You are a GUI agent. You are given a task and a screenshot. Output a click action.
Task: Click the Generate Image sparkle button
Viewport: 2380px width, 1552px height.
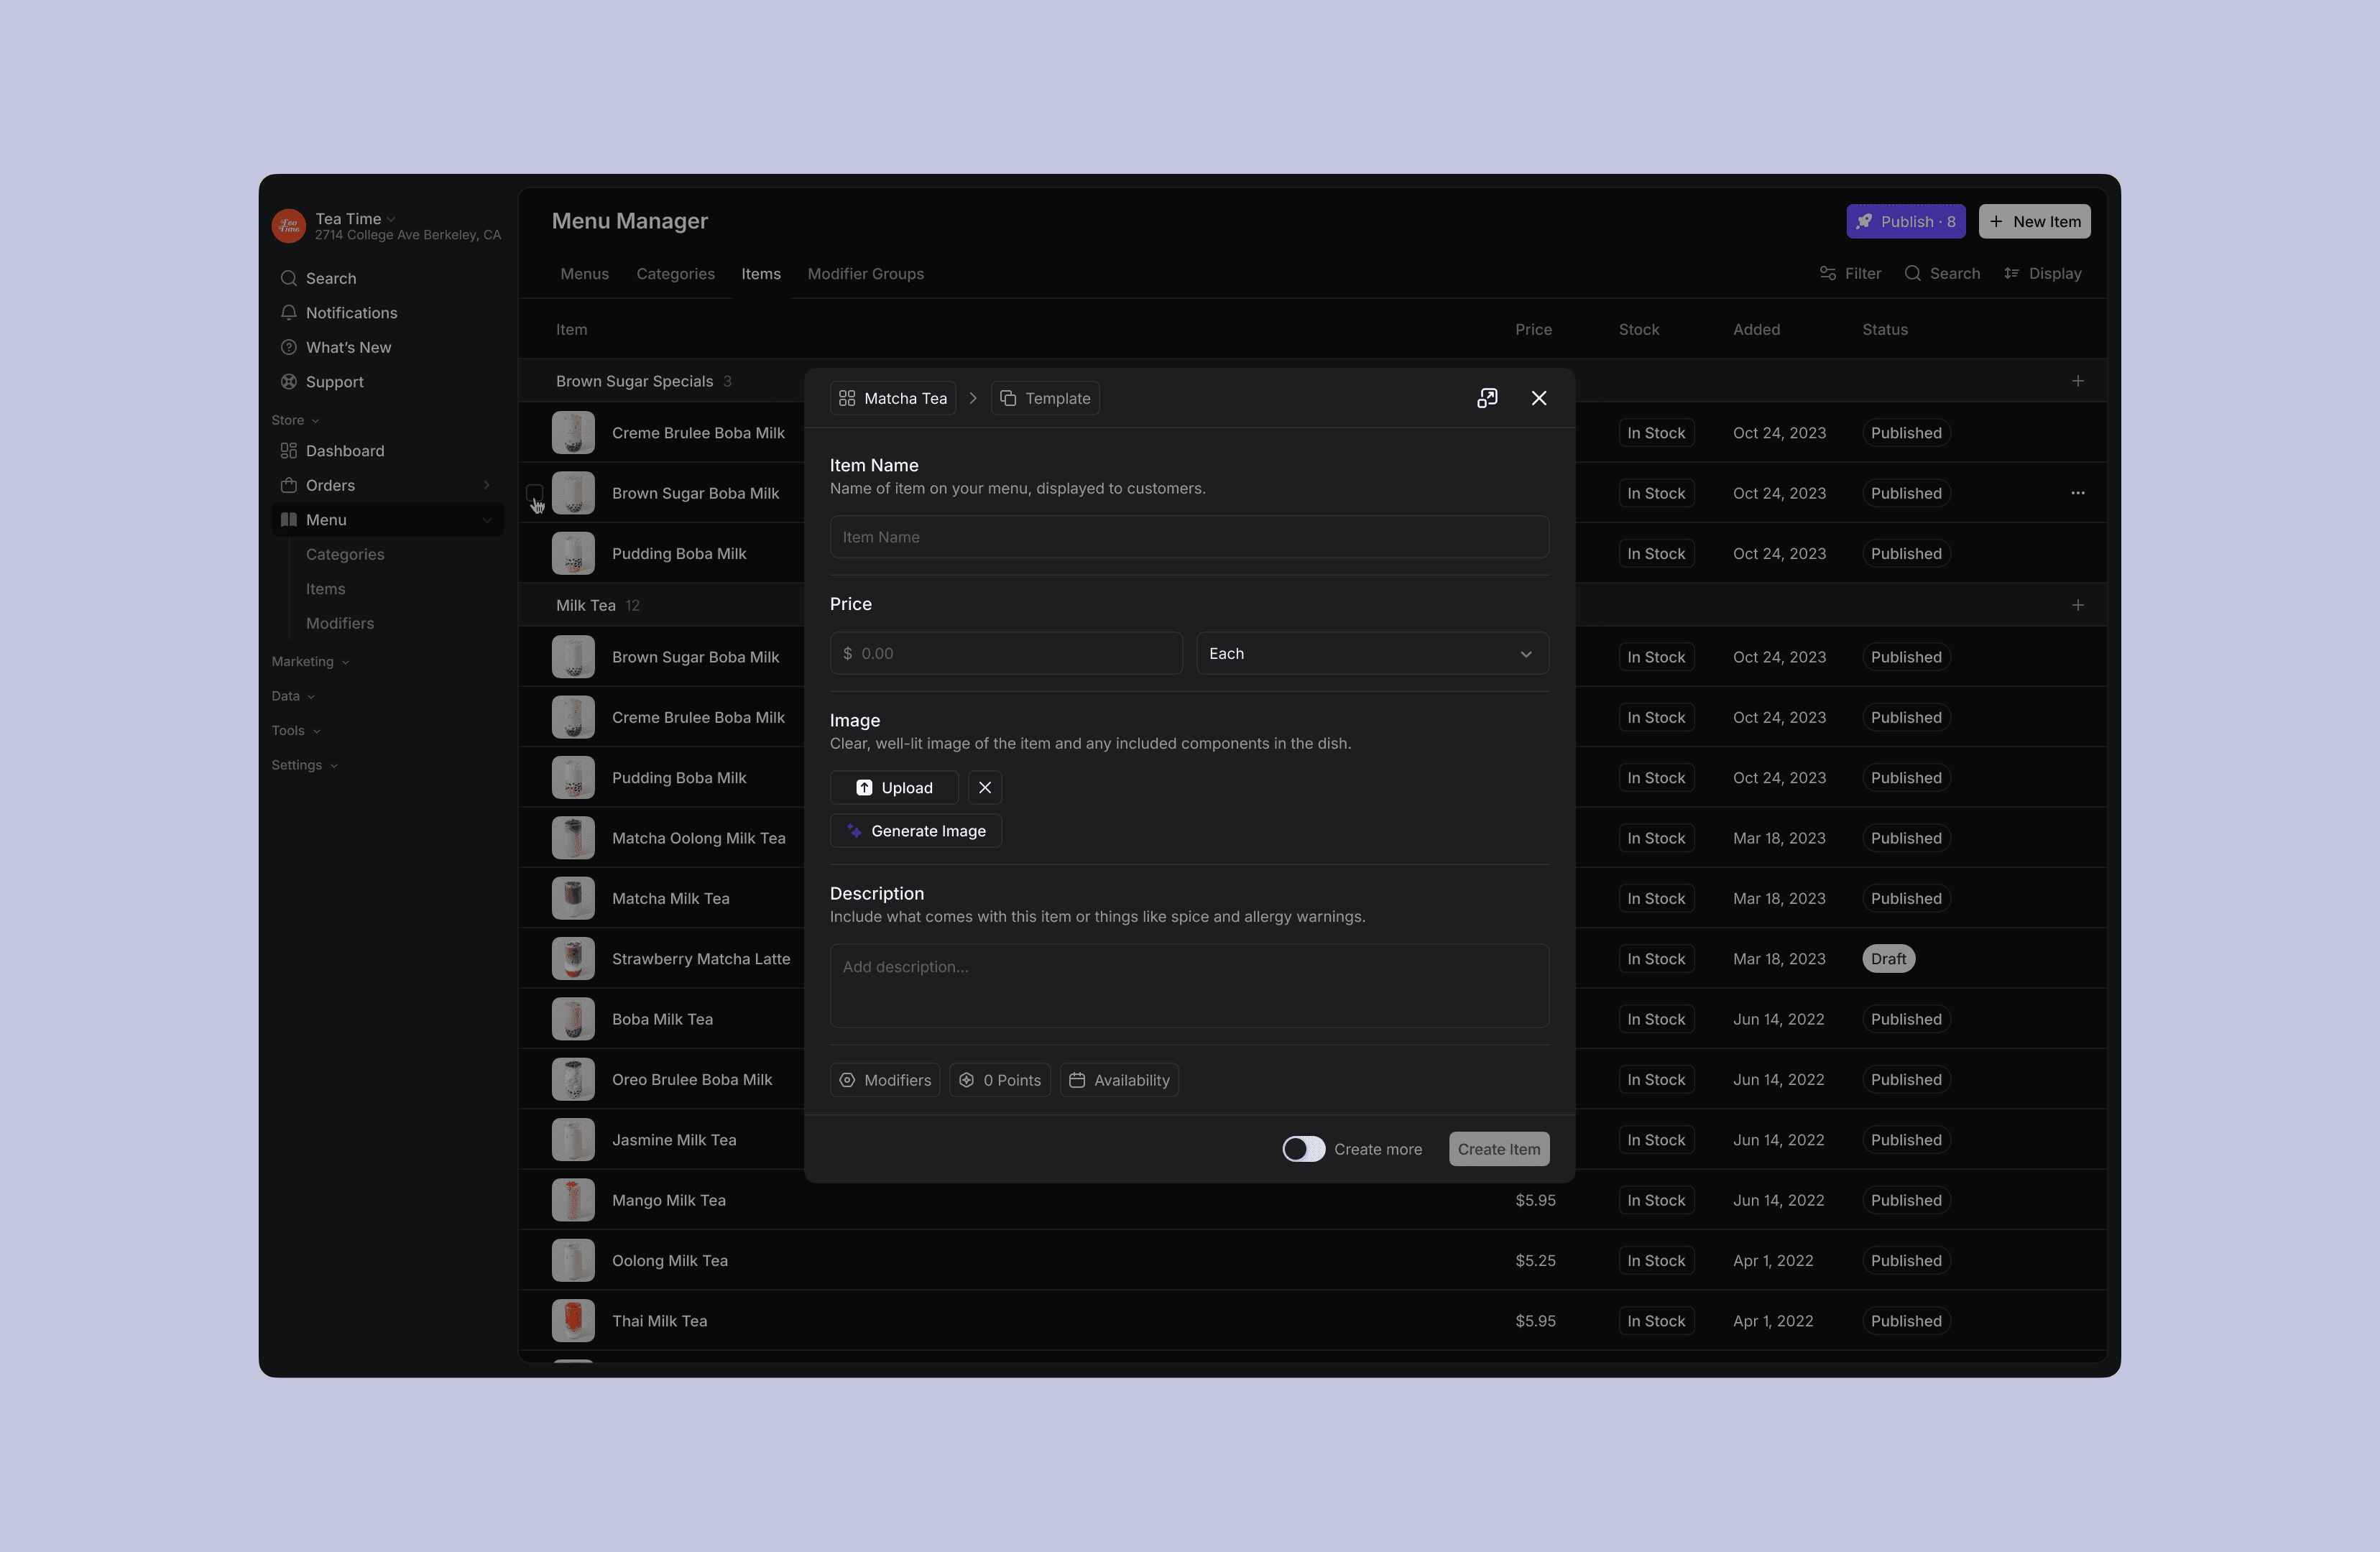915,831
